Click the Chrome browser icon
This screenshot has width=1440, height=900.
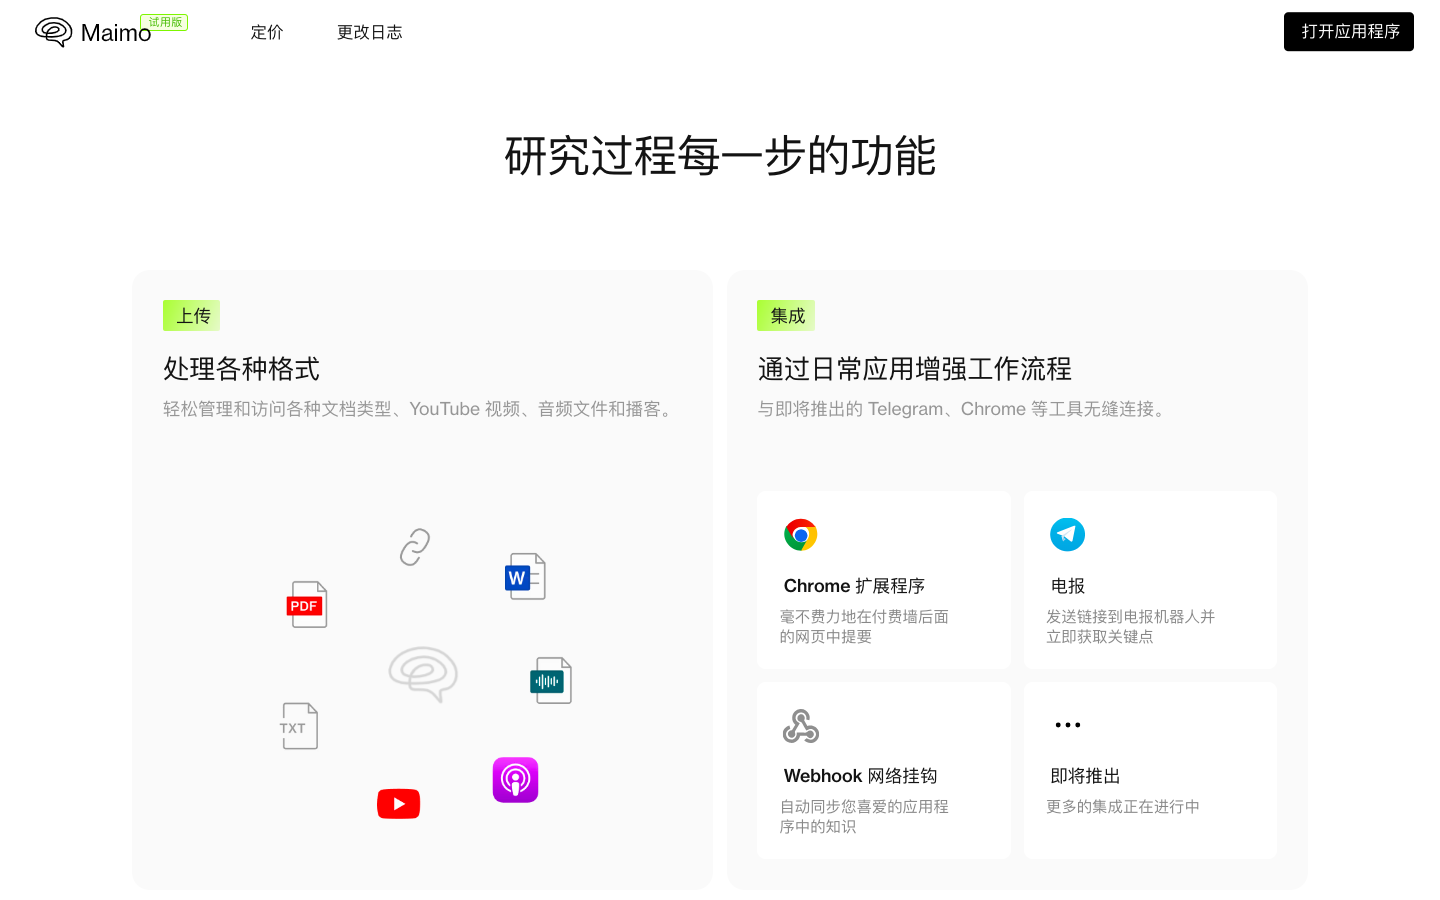point(801,535)
